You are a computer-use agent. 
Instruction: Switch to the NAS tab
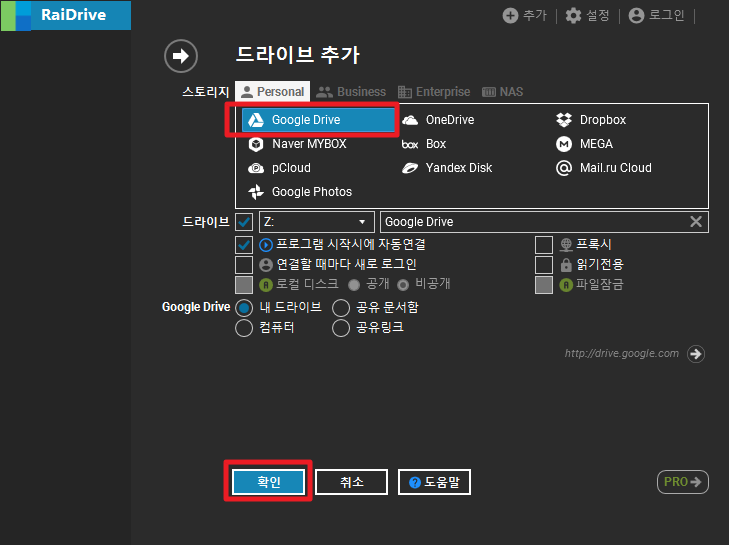click(x=502, y=92)
